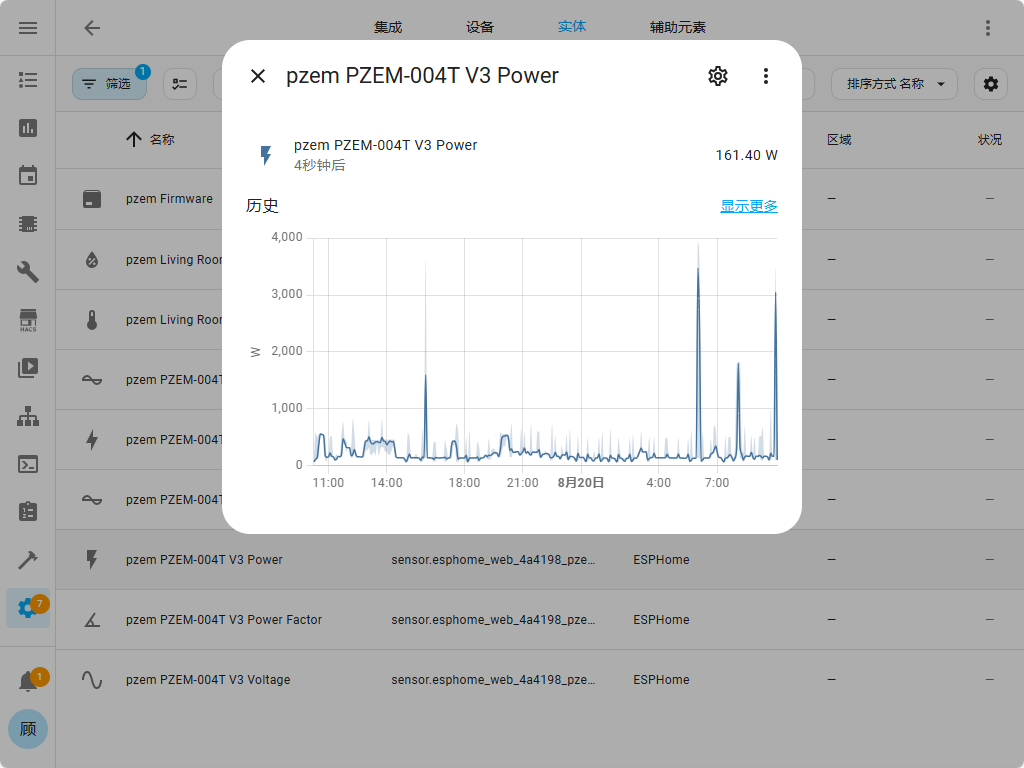Image resolution: width=1024 pixels, height=768 pixels.
Task: Open the dialog settings gear icon
Action: pyautogui.click(x=717, y=76)
